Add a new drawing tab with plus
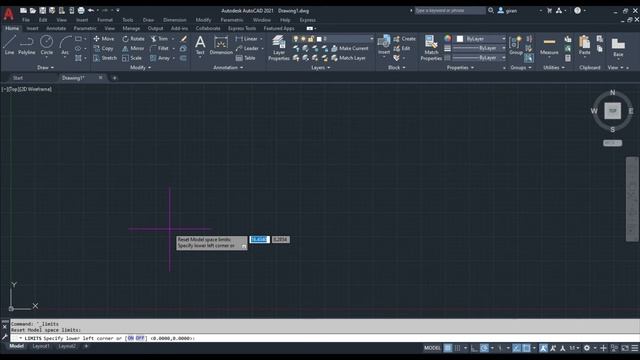 [x=115, y=78]
